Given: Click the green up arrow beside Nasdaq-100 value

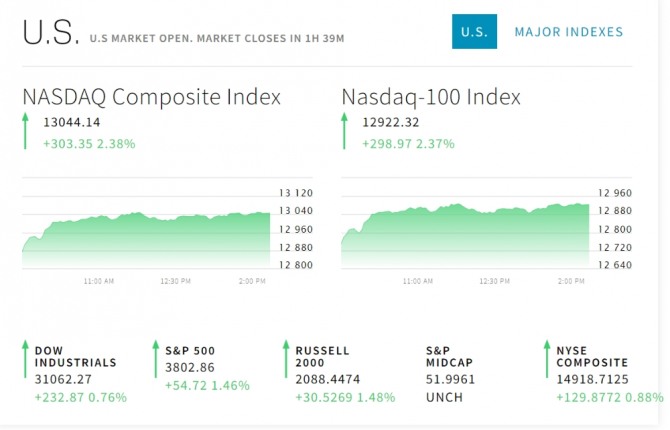Looking at the screenshot, I should pos(345,132).
